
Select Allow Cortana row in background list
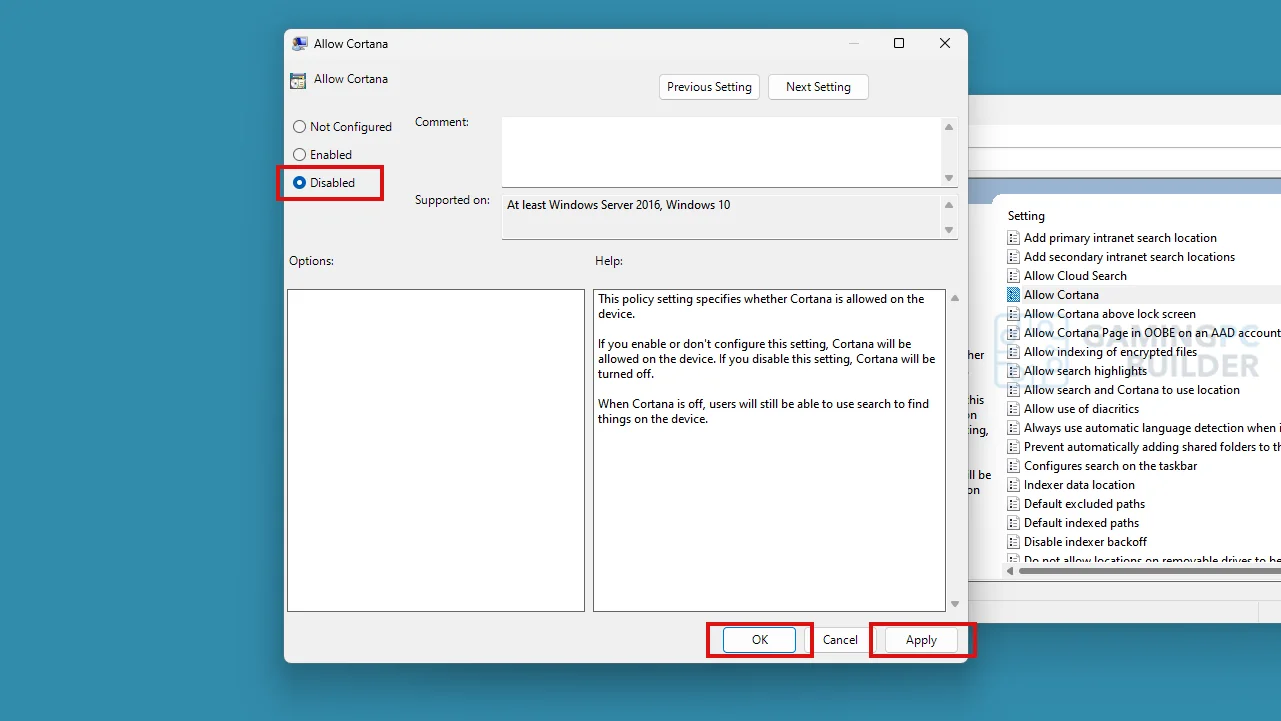pos(1061,295)
